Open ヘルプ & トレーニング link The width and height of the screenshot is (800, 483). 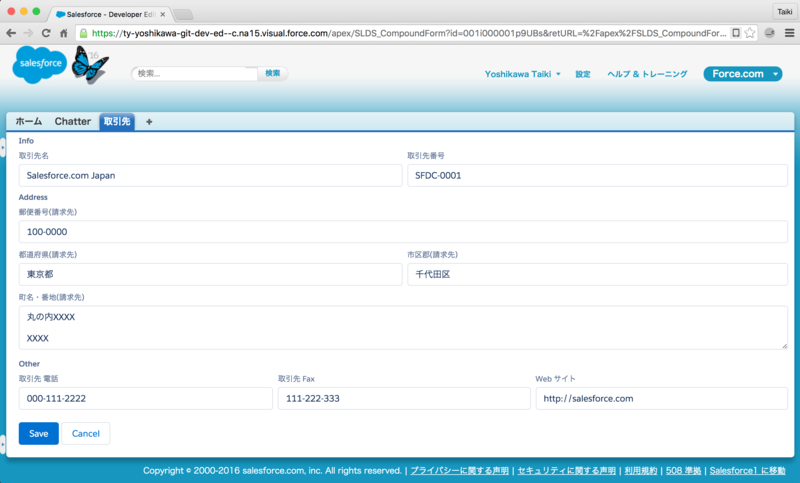647,74
